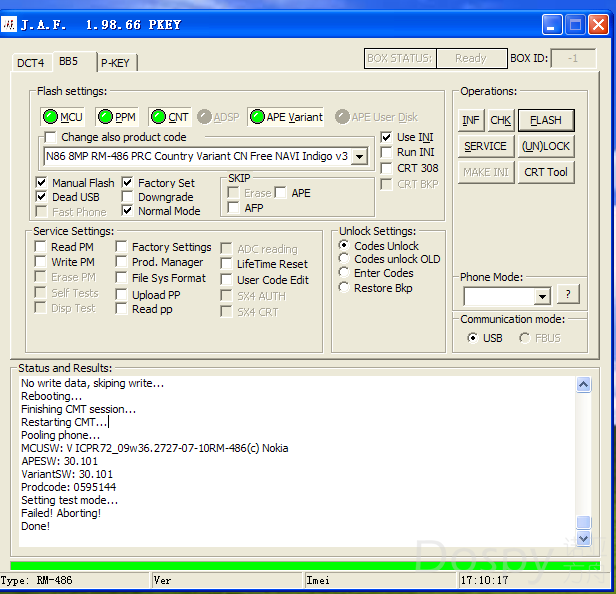
Task: Enable the Upload PP checkbox
Action: point(121,295)
